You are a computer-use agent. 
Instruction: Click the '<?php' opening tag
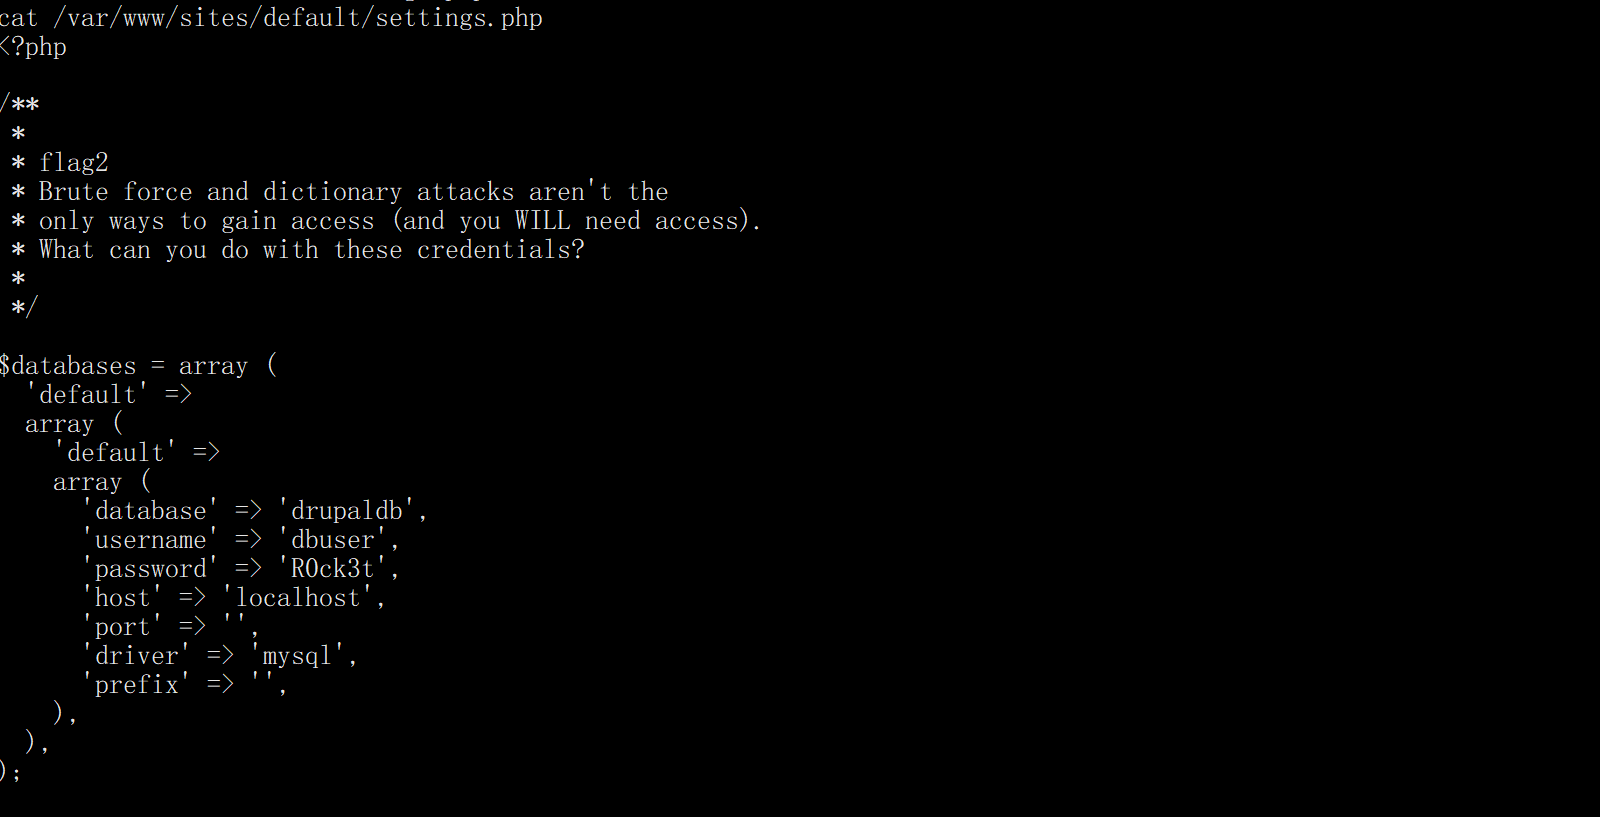tap(33, 47)
